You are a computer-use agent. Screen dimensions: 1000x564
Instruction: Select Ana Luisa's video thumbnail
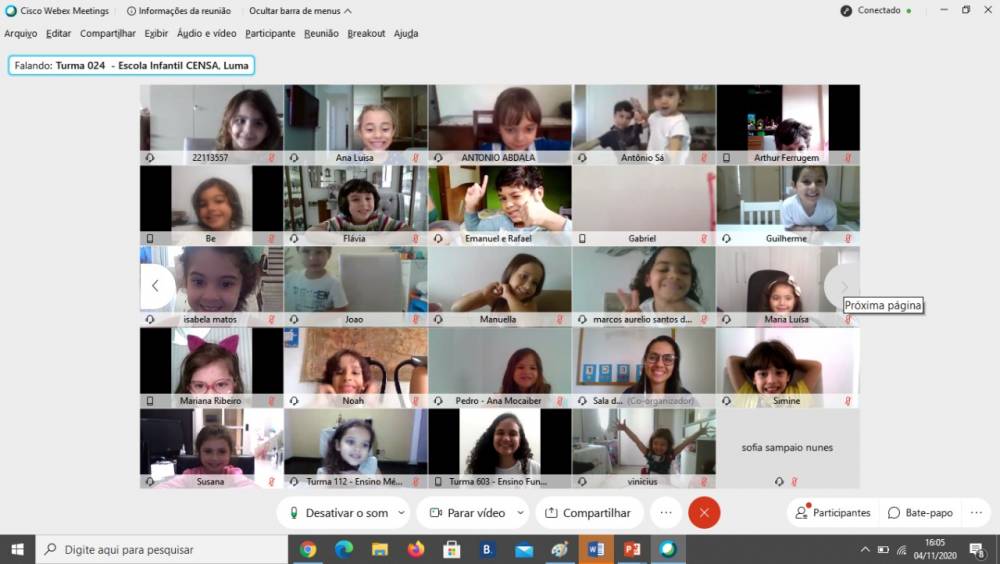pyautogui.click(x=355, y=120)
